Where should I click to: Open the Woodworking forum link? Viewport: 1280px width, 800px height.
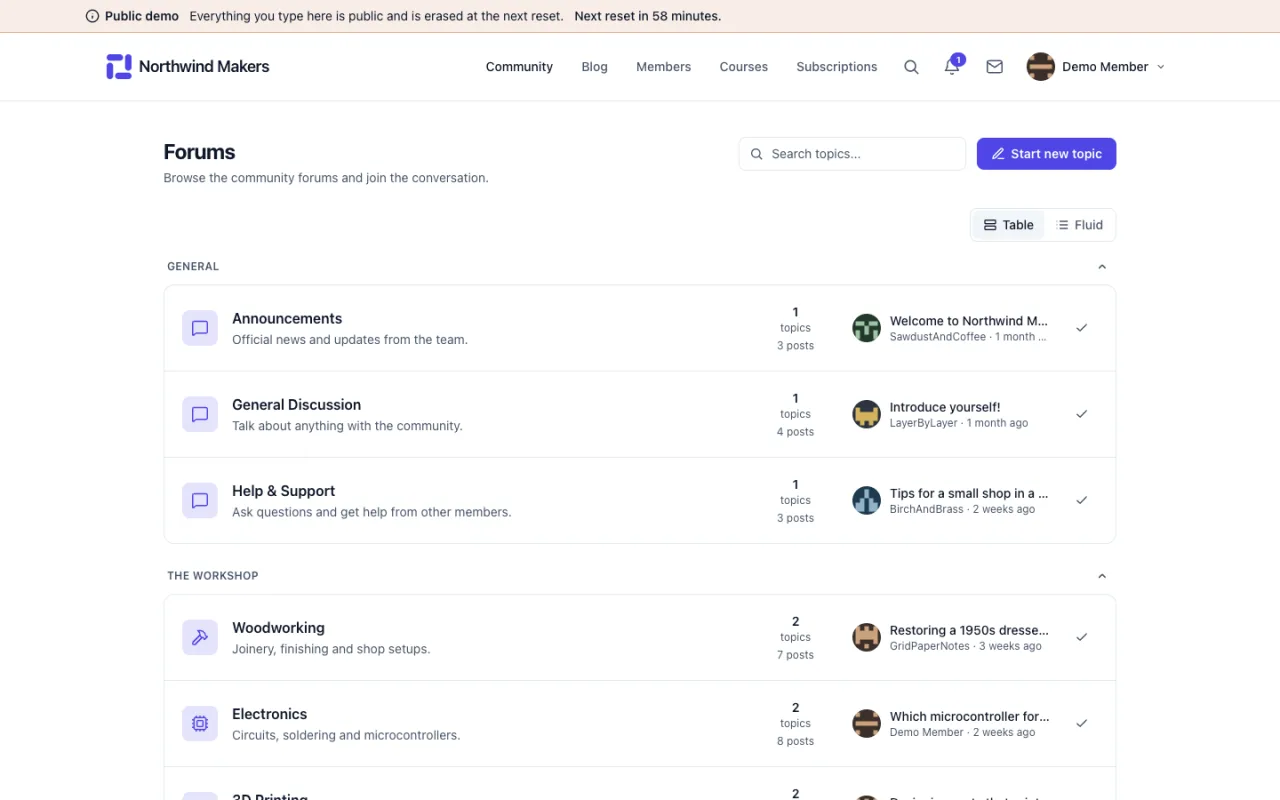point(278,628)
